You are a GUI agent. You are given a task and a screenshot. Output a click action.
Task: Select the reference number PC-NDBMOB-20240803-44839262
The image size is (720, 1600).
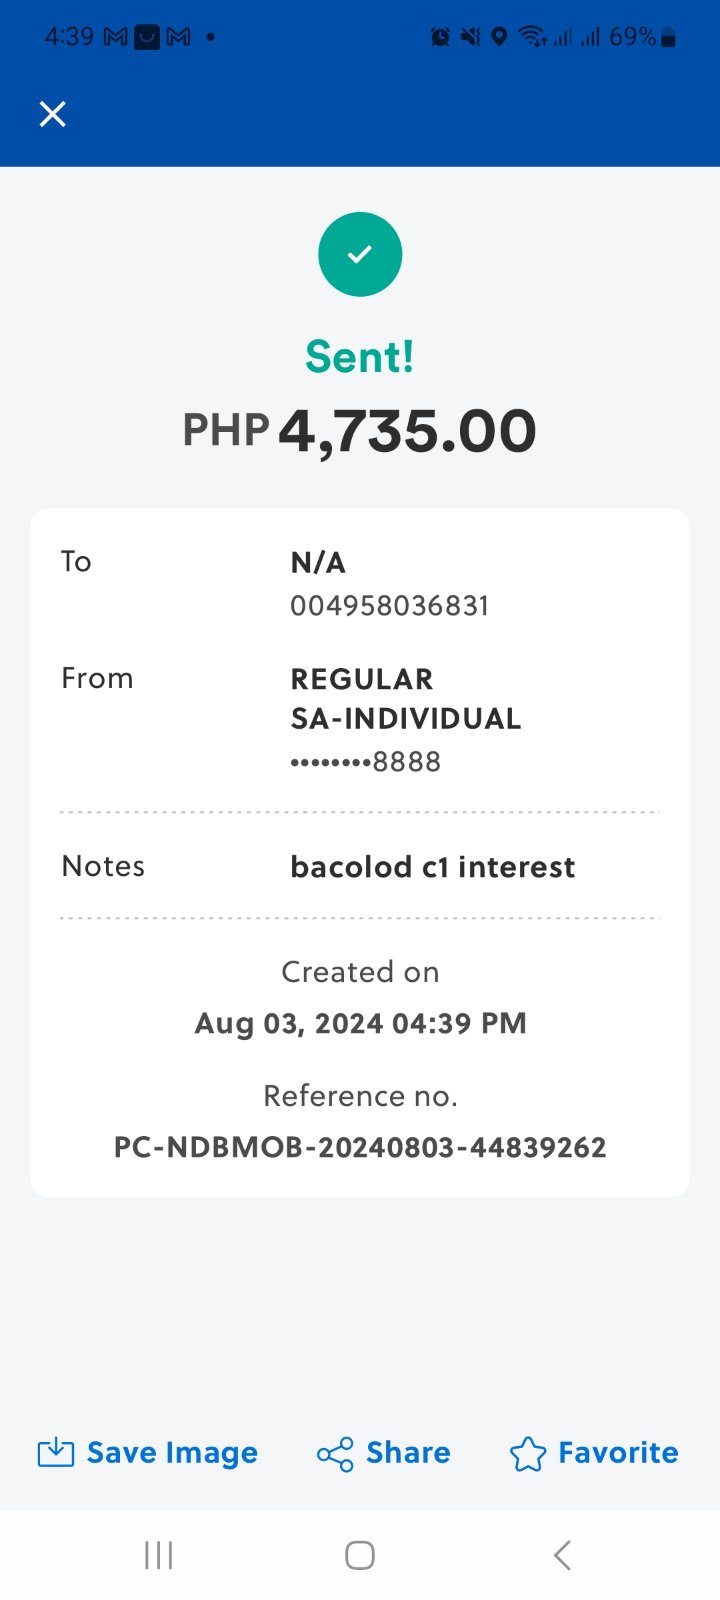point(360,1147)
